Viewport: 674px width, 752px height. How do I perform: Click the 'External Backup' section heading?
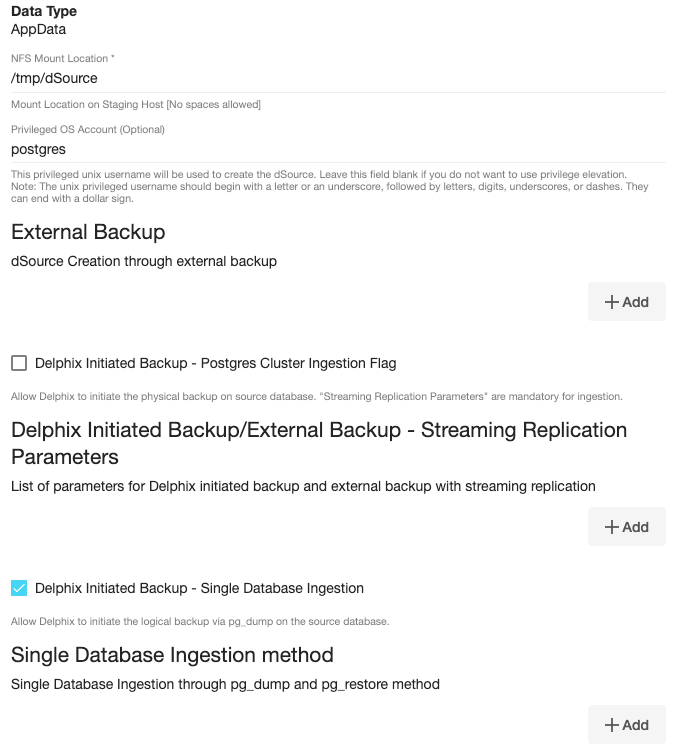(88, 232)
